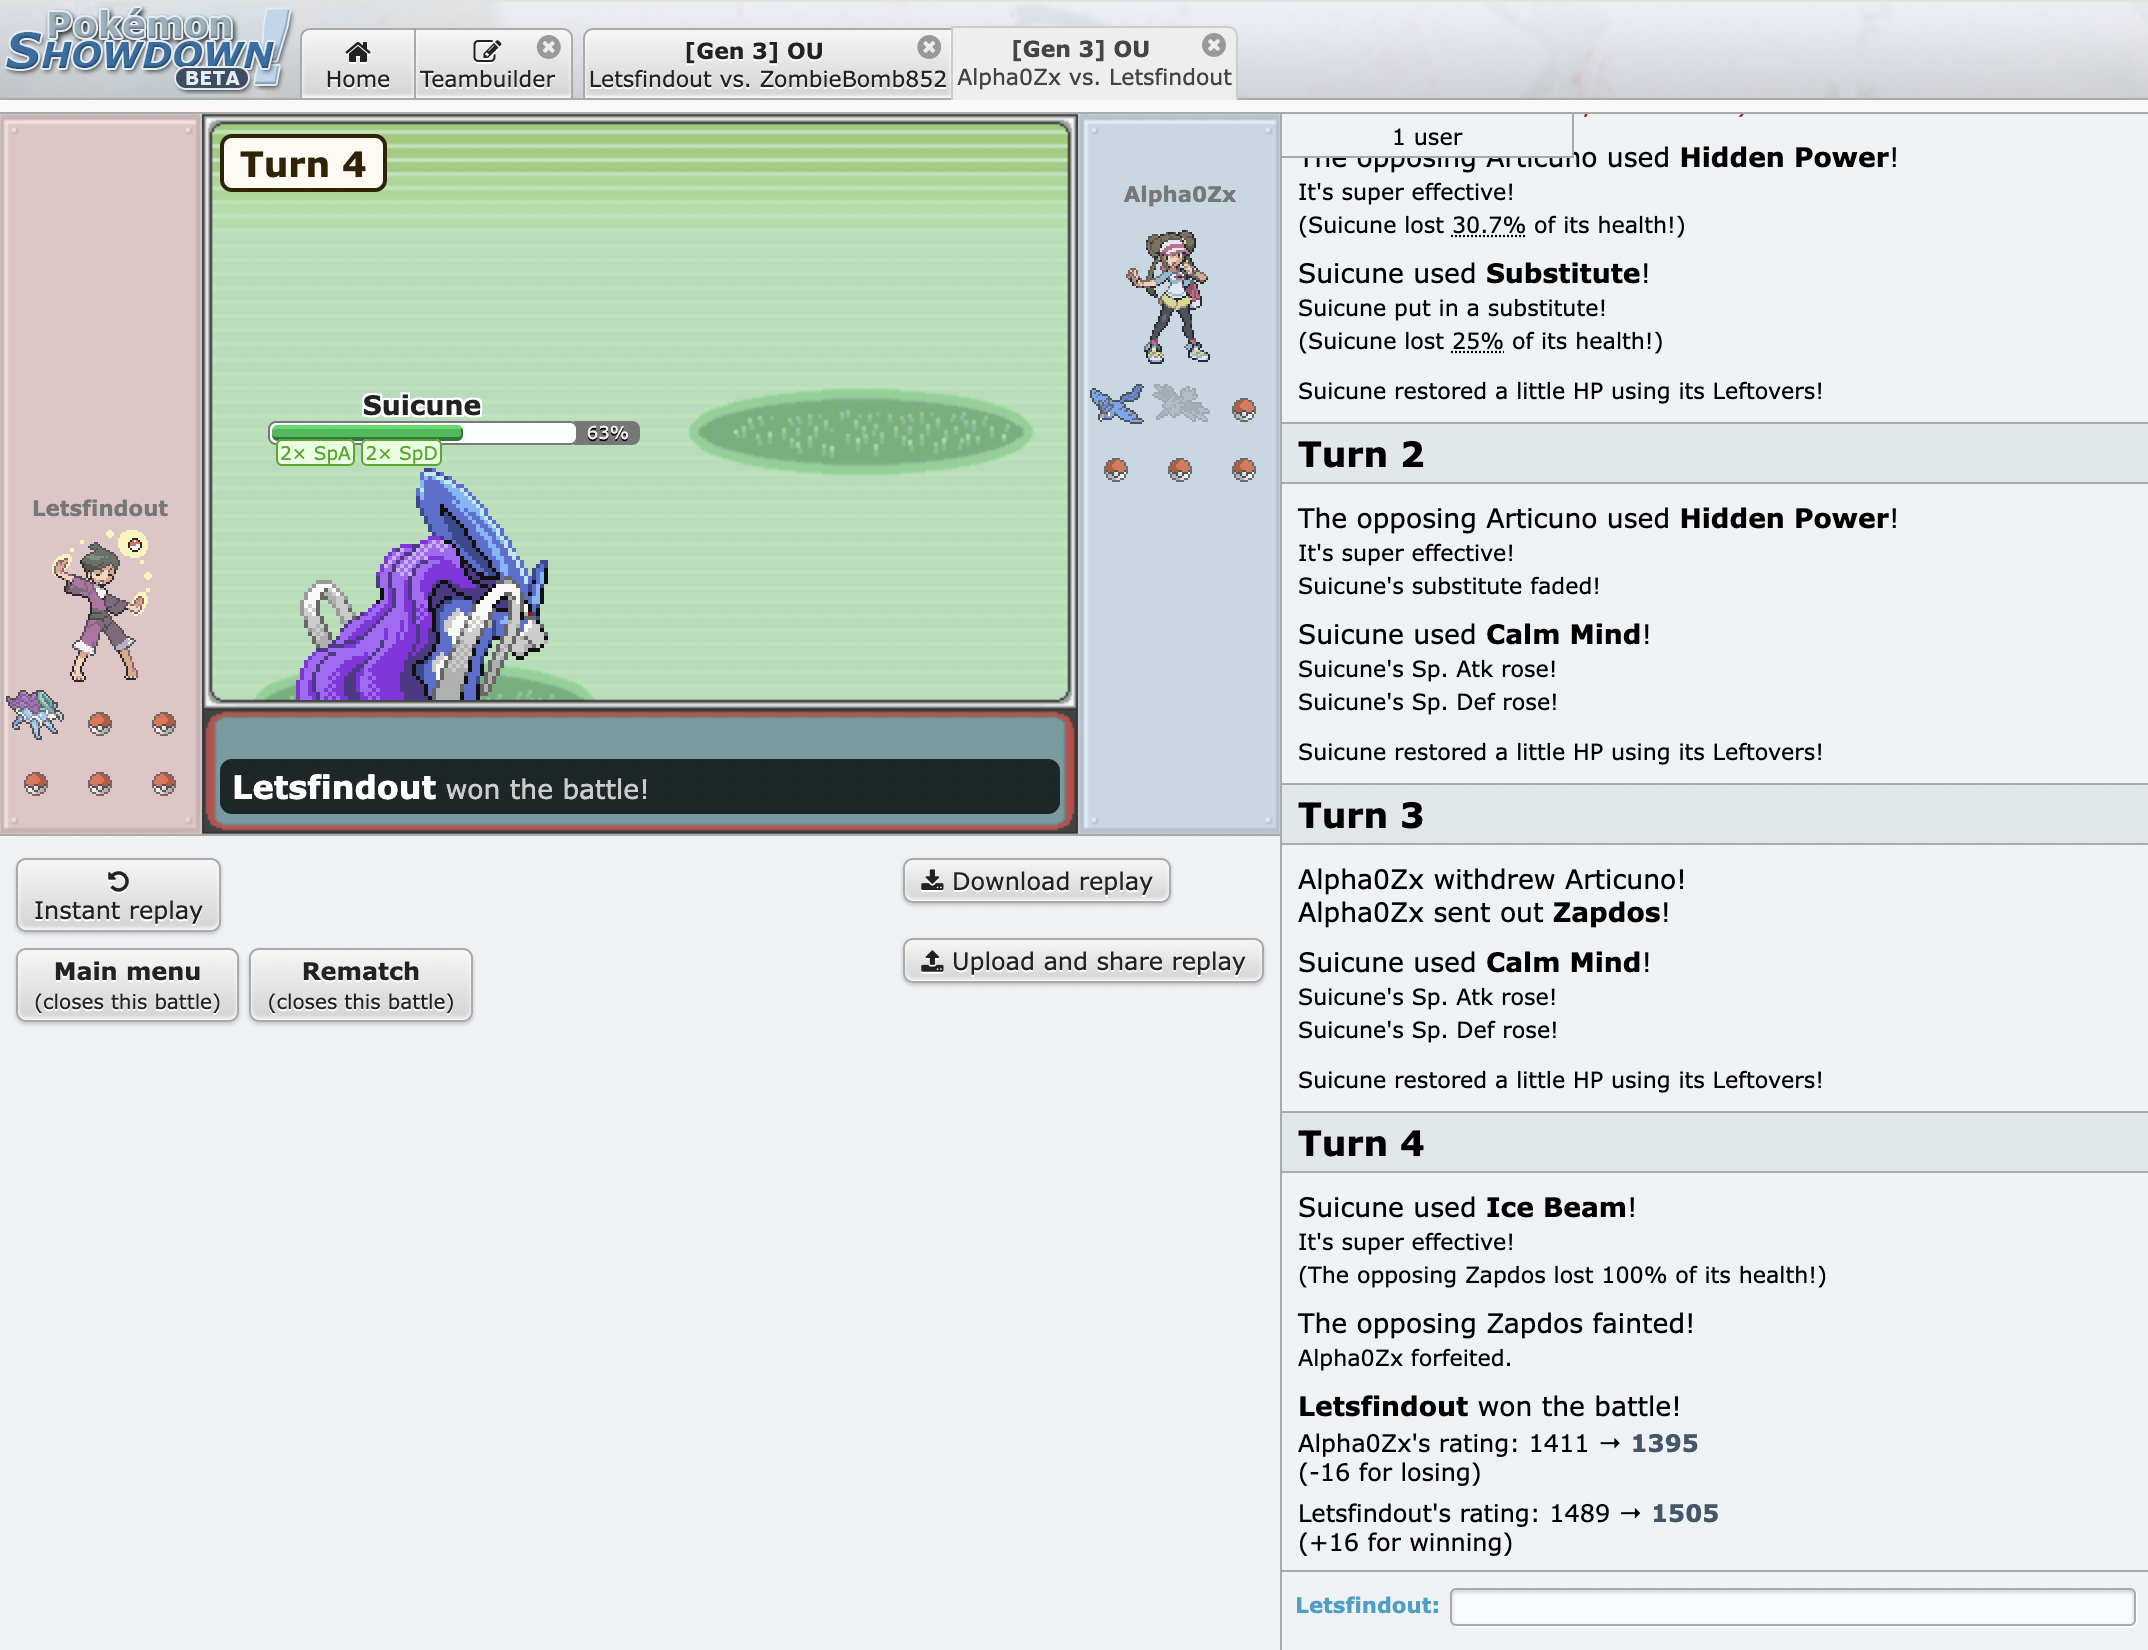This screenshot has height=1650, width=2148.
Task: Open the Home tab
Action: [x=358, y=64]
